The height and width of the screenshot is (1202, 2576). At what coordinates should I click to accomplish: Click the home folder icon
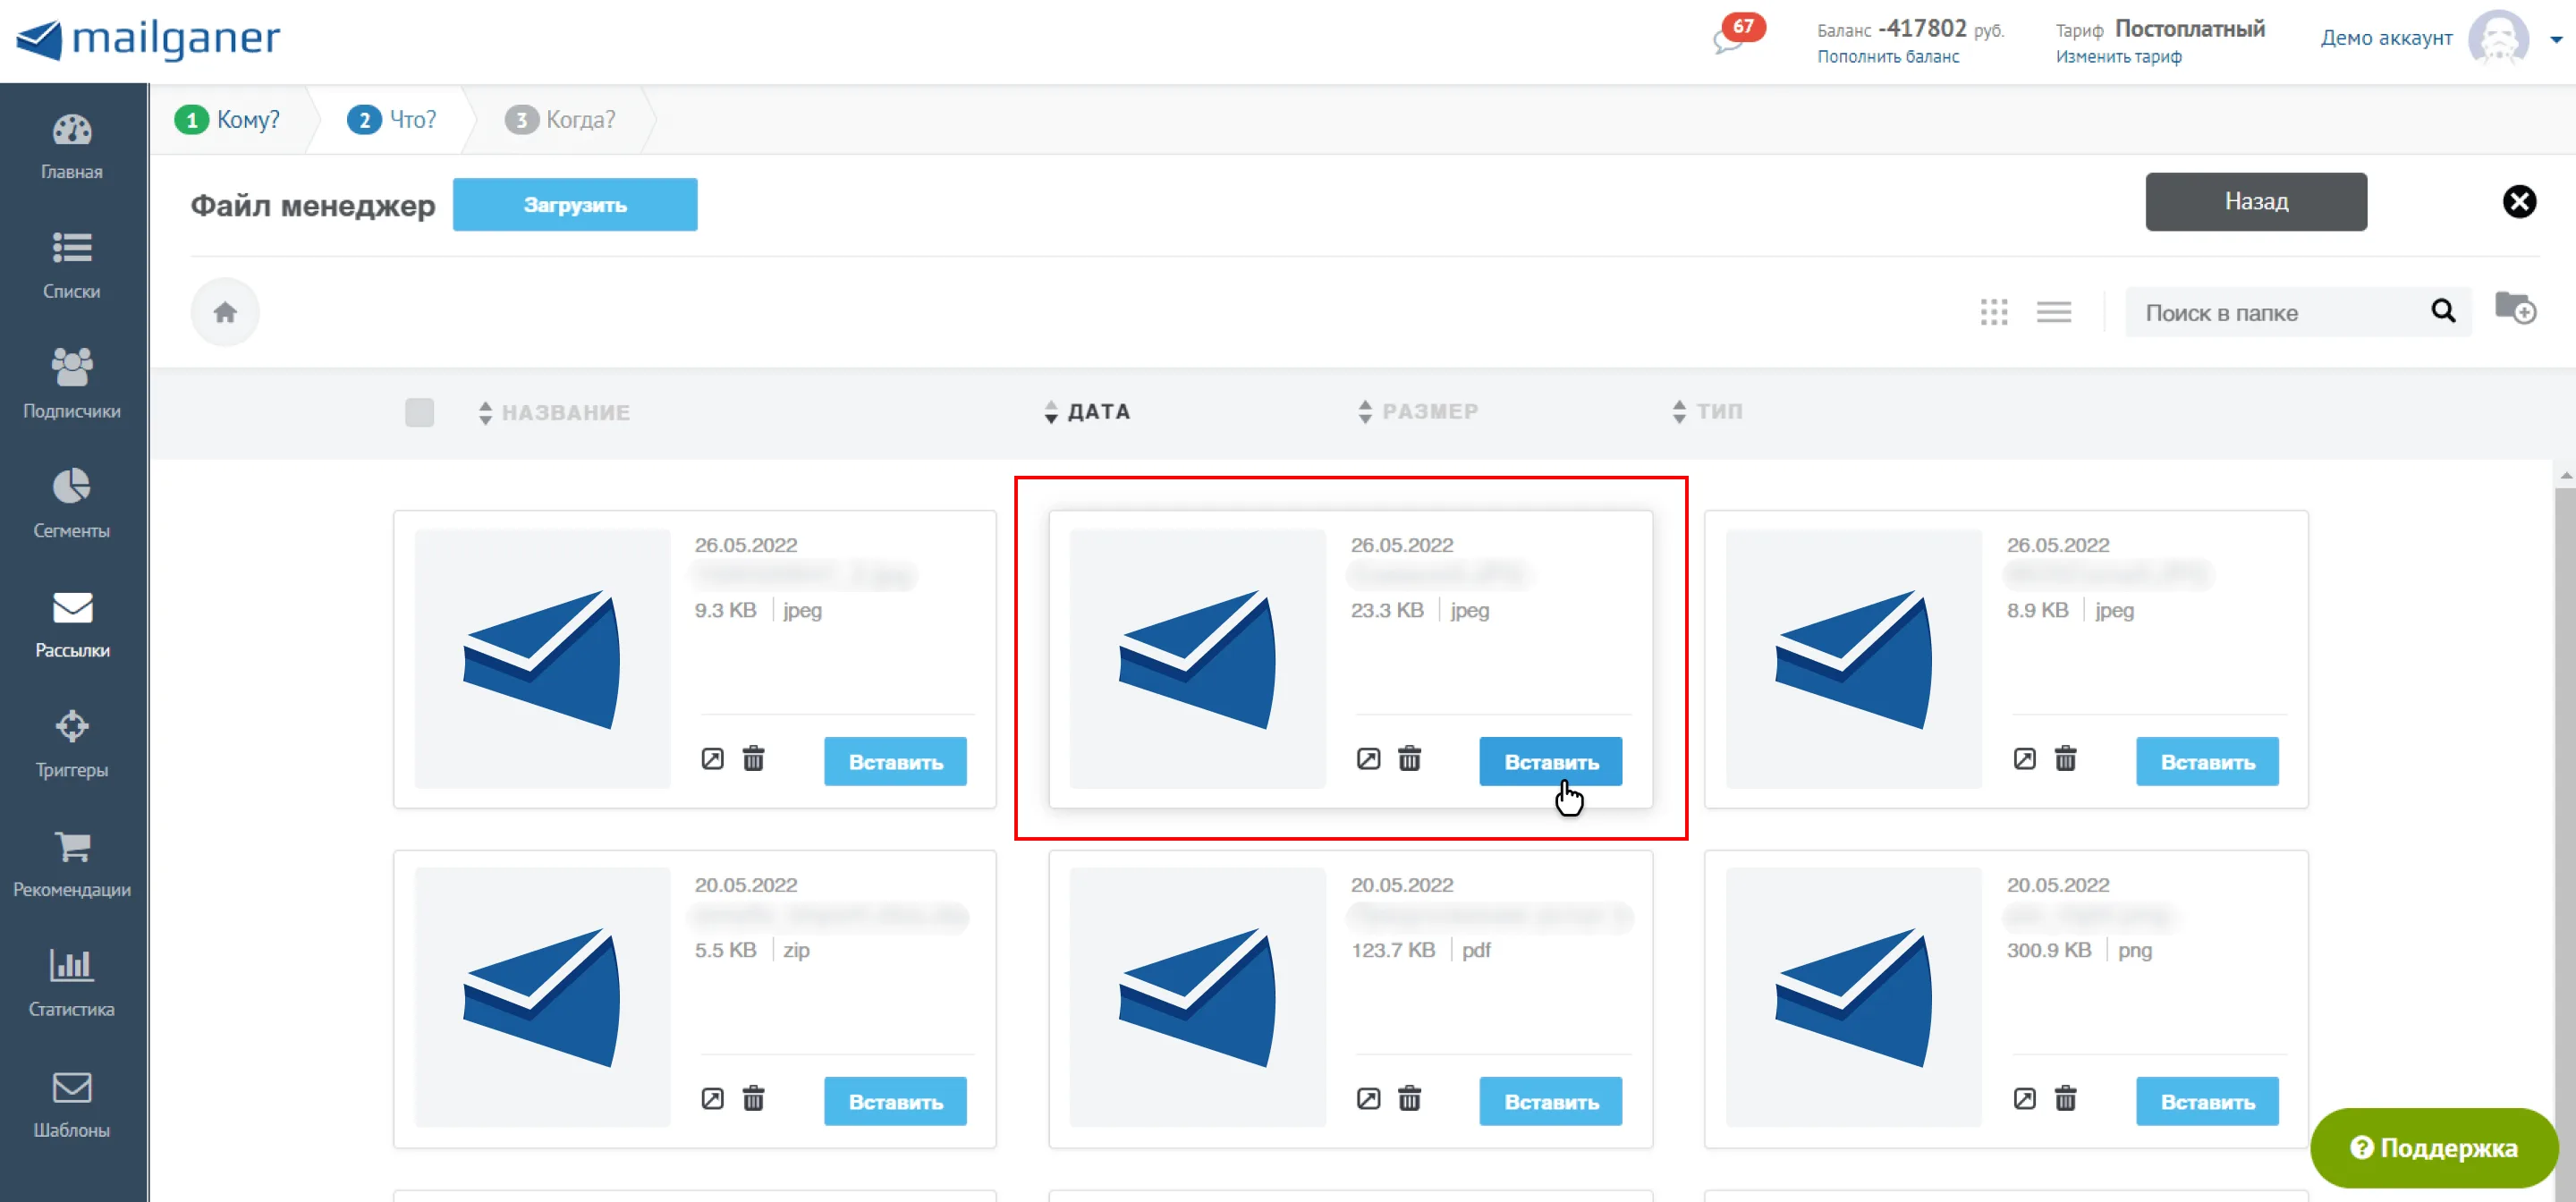(x=225, y=312)
